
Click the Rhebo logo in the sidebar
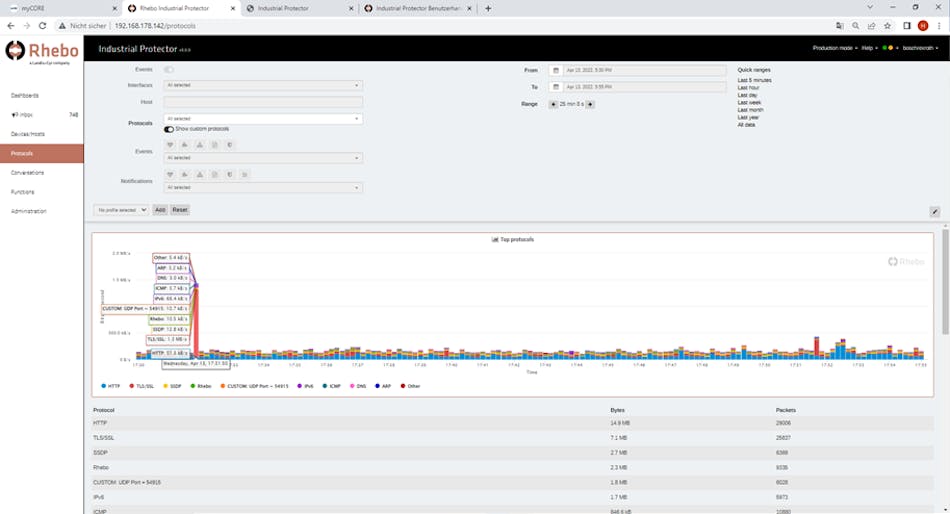point(42,52)
